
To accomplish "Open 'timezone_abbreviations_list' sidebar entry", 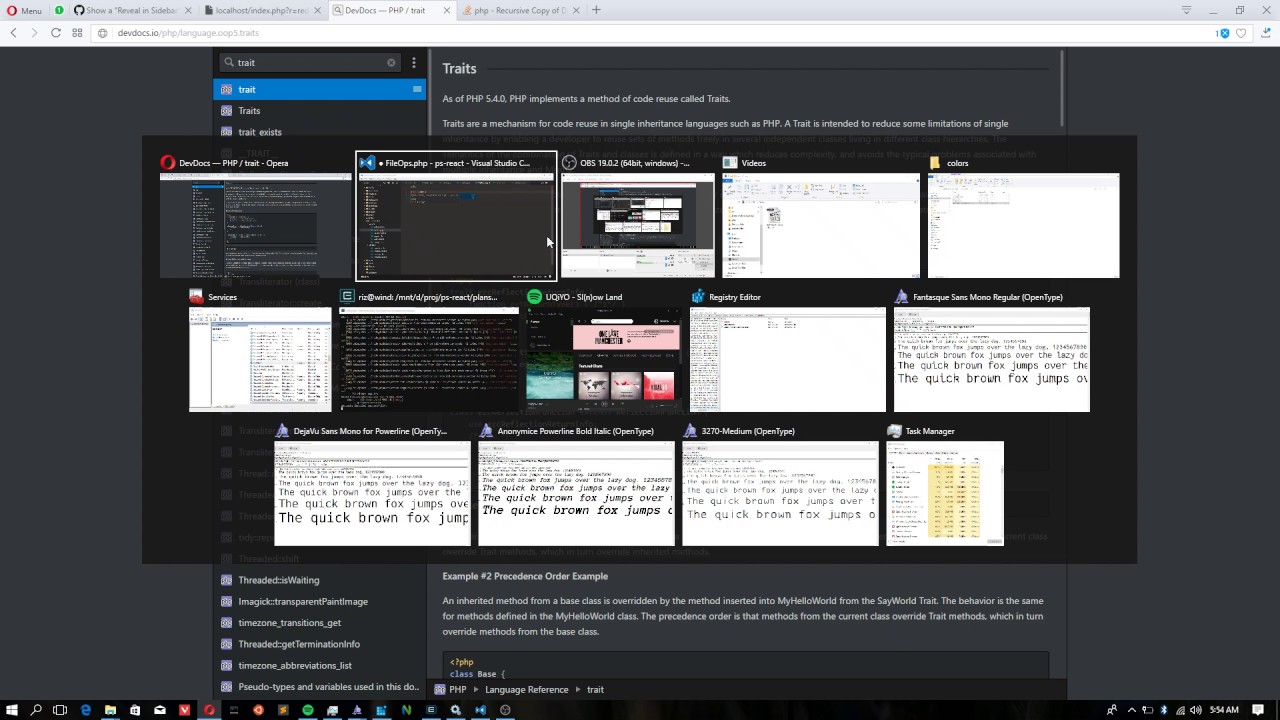I will pos(319,665).
